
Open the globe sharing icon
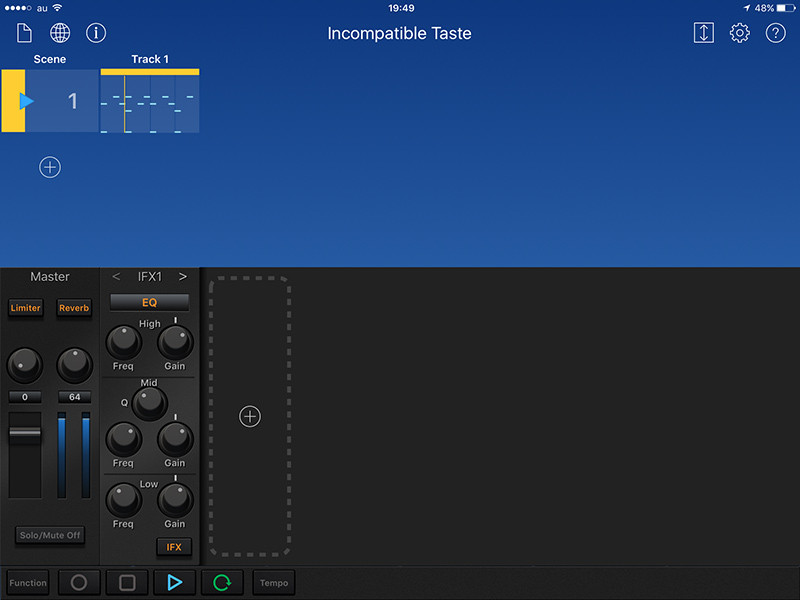(x=60, y=33)
